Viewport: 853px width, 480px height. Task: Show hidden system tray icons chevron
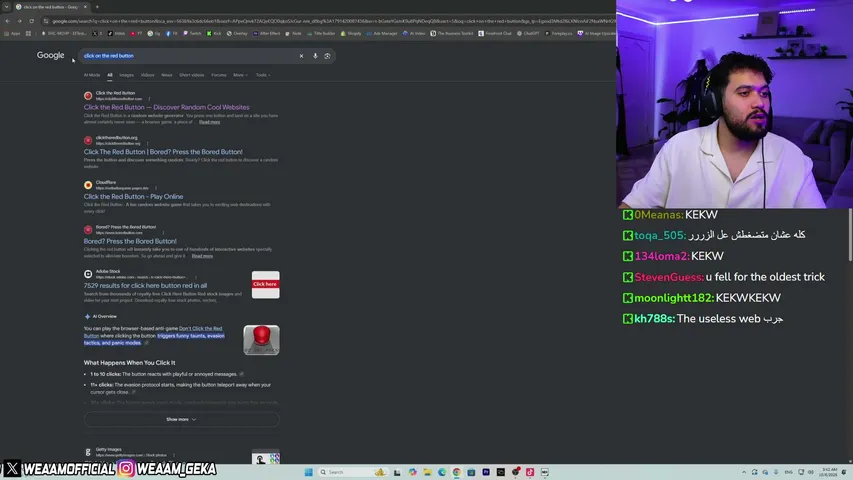point(744,472)
